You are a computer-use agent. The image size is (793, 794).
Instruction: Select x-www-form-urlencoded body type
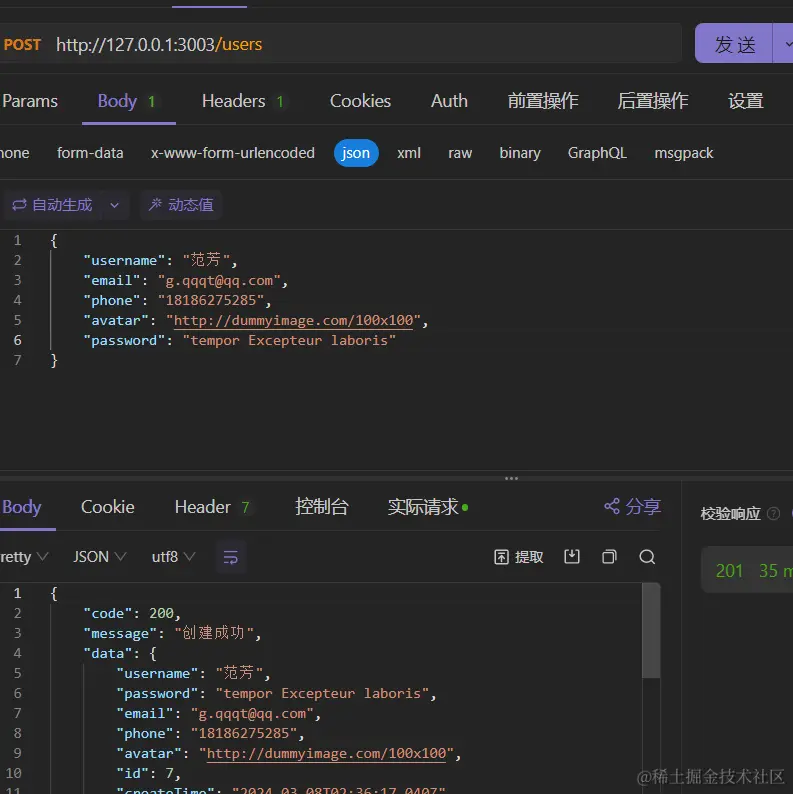pyautogui.click(x=232, y=153)
